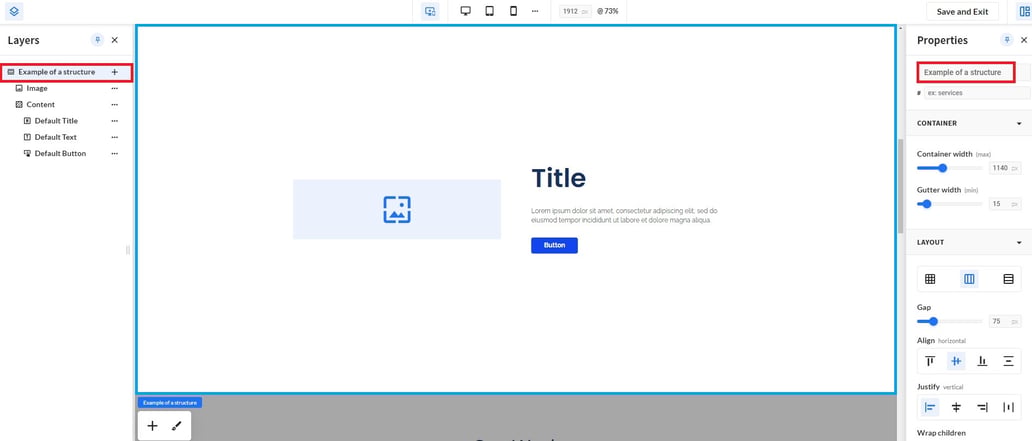Select Default Text layer
The image size is (1032, 441).
click(56, 138)
